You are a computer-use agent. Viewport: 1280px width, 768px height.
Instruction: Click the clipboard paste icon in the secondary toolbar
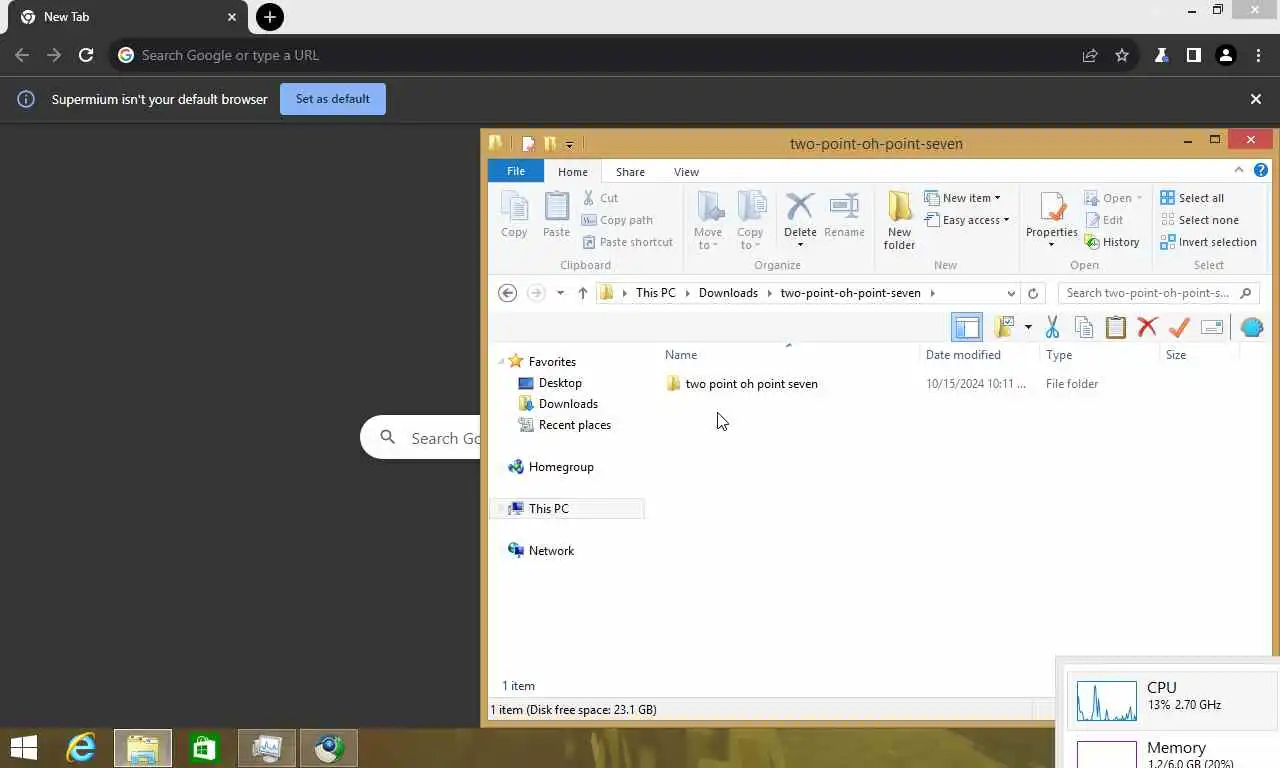(x=1116, y=327)
